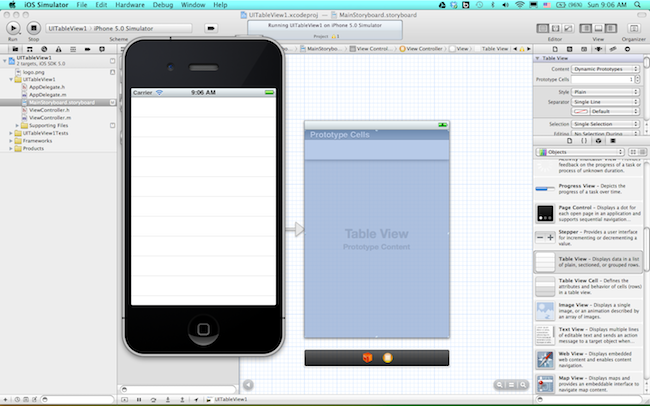The height and width of the screenshot is (406, 650).
Task: Zoom out the storyboard canvas
Action: (x=500, y=385)
